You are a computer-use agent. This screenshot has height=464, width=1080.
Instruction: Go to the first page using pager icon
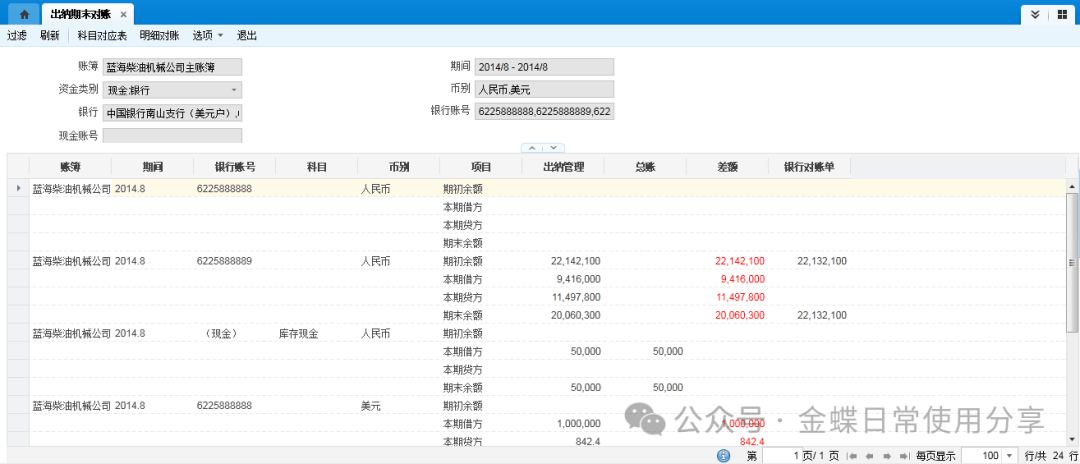click(x=853, y=456)
